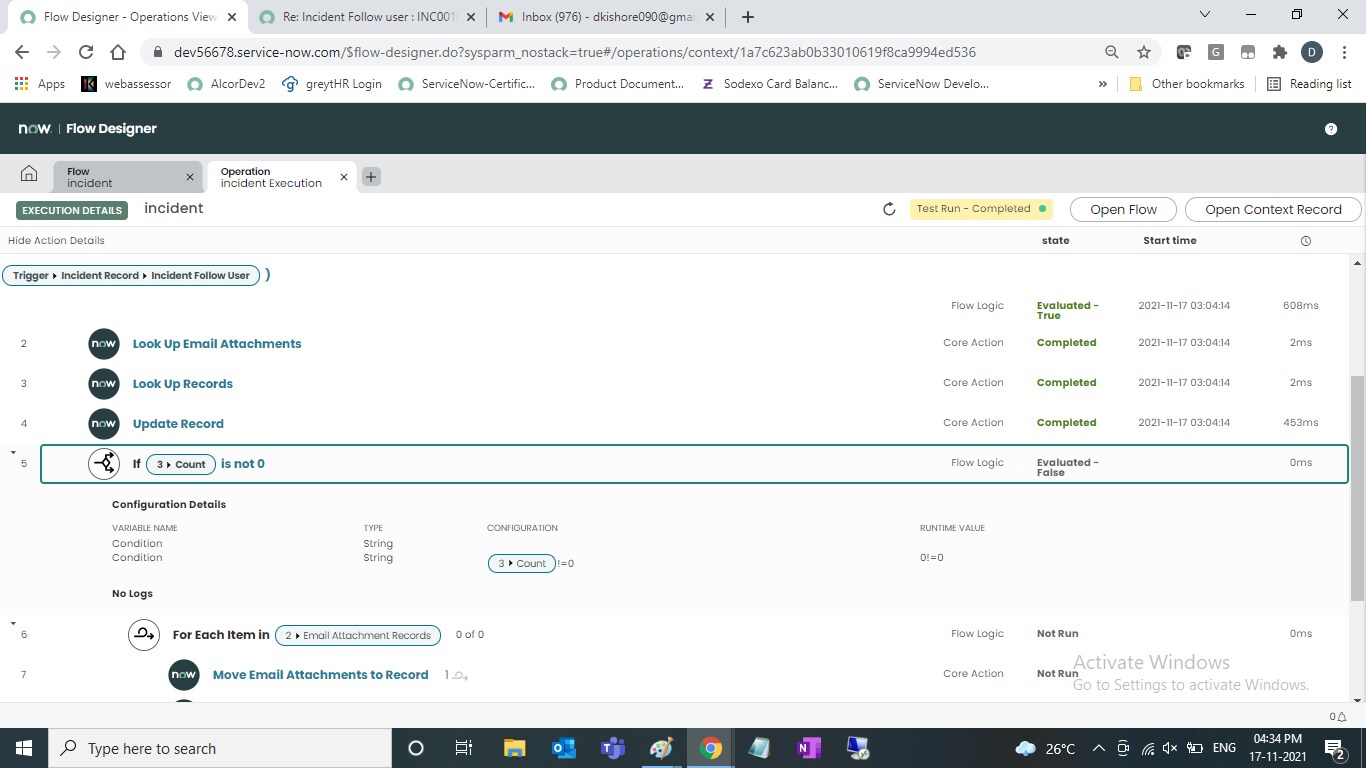Open Task View on the taskbar
The width and height of the screenshot is (1366, 768).
[x=464, y=748]
